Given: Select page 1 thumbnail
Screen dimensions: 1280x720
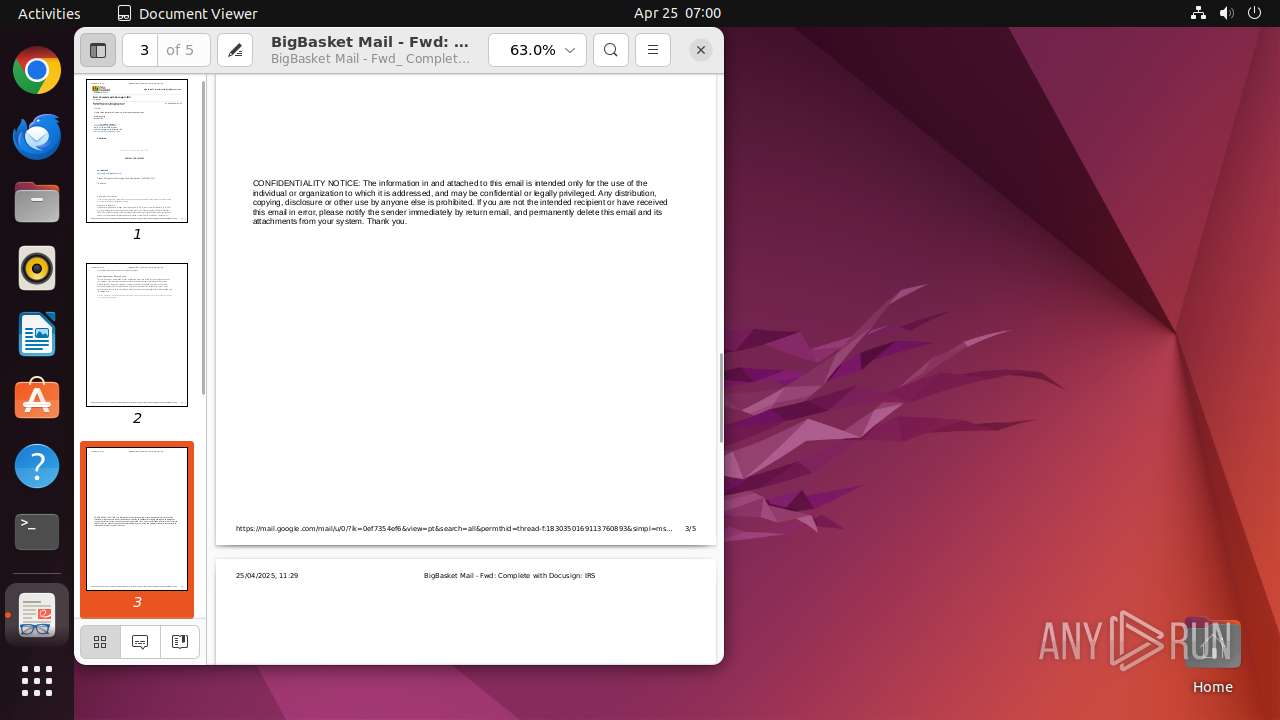Looking at the screenshot, I should tap(137, 151).
